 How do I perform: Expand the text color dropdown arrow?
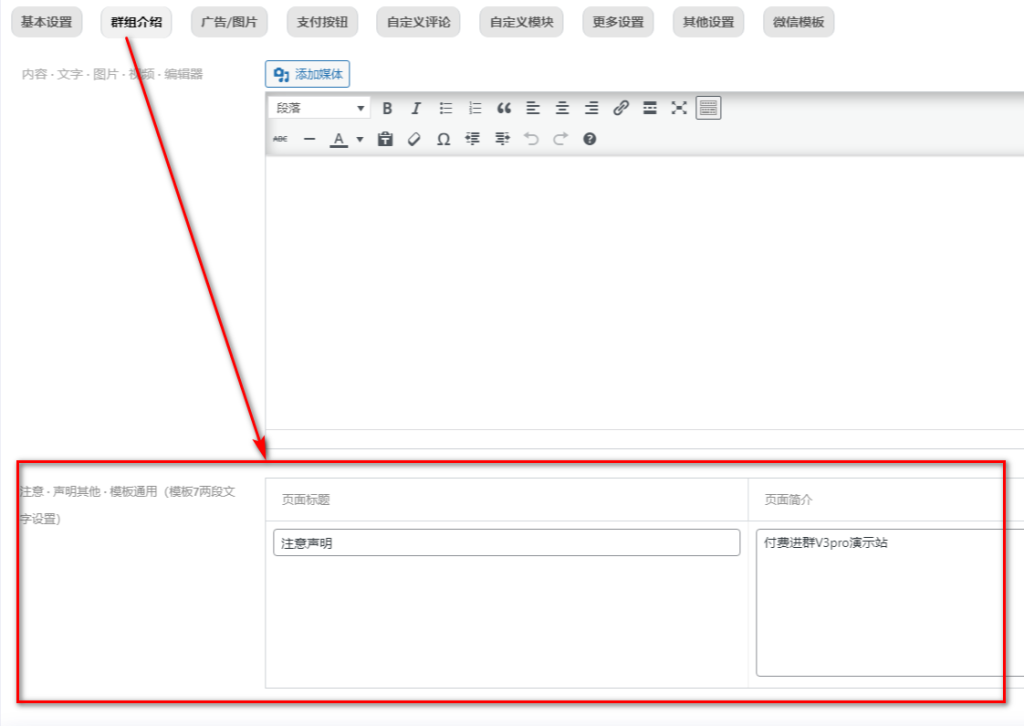click(x=359, y=139)
